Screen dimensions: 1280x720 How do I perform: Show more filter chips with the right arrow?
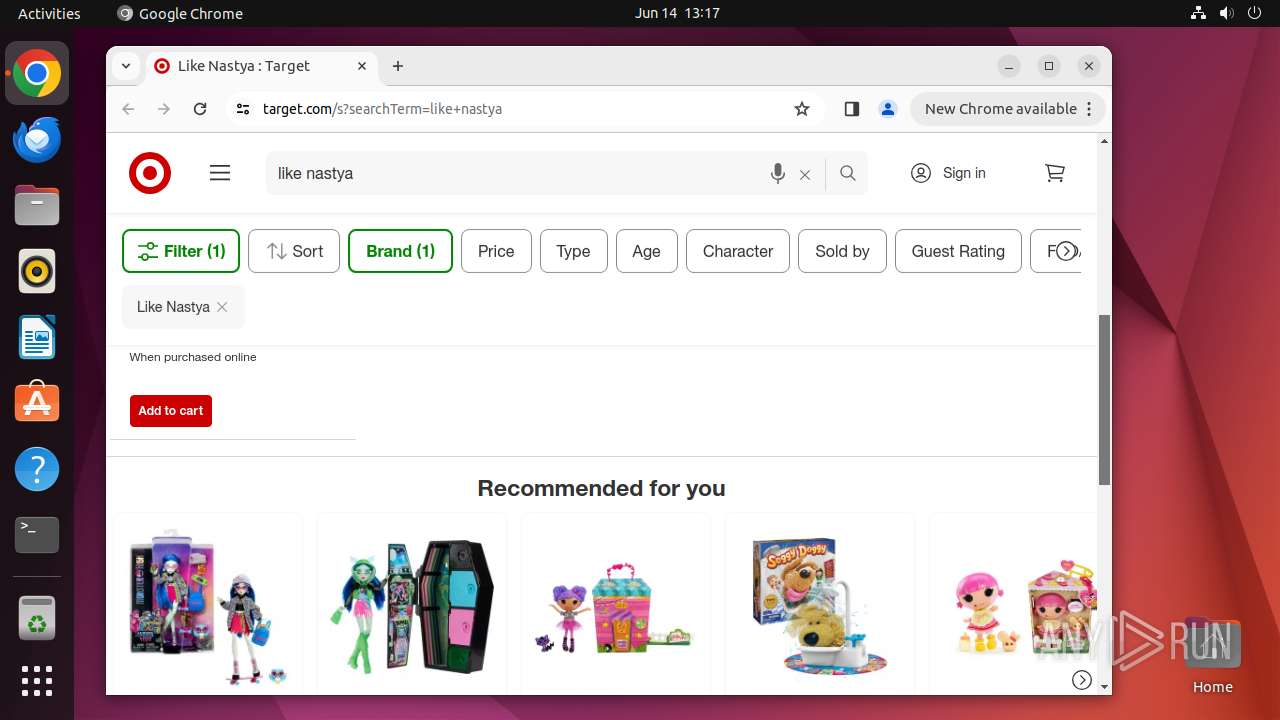click(1066, 251)
